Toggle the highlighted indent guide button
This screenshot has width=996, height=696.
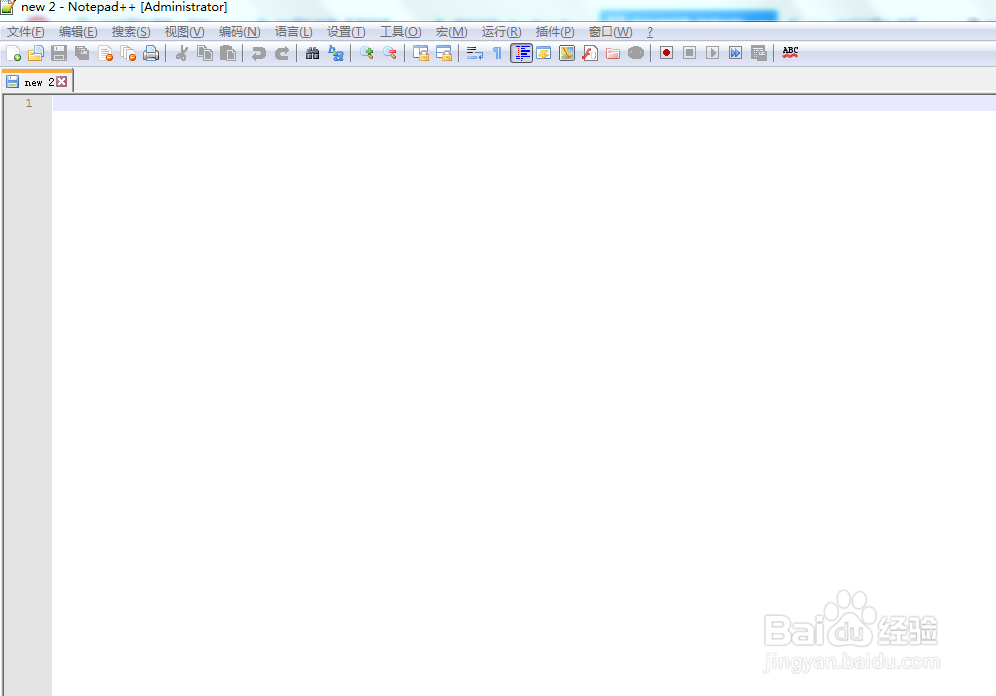522,53
